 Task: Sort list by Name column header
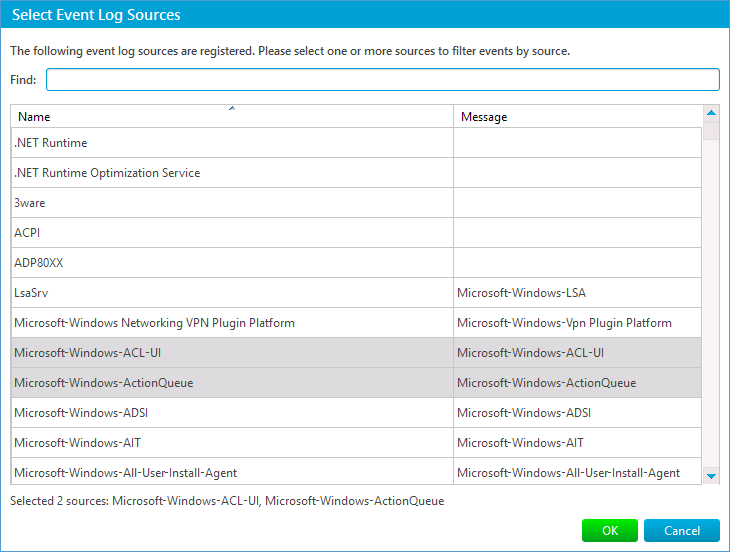pyautogui.click(x=232, y=117)
